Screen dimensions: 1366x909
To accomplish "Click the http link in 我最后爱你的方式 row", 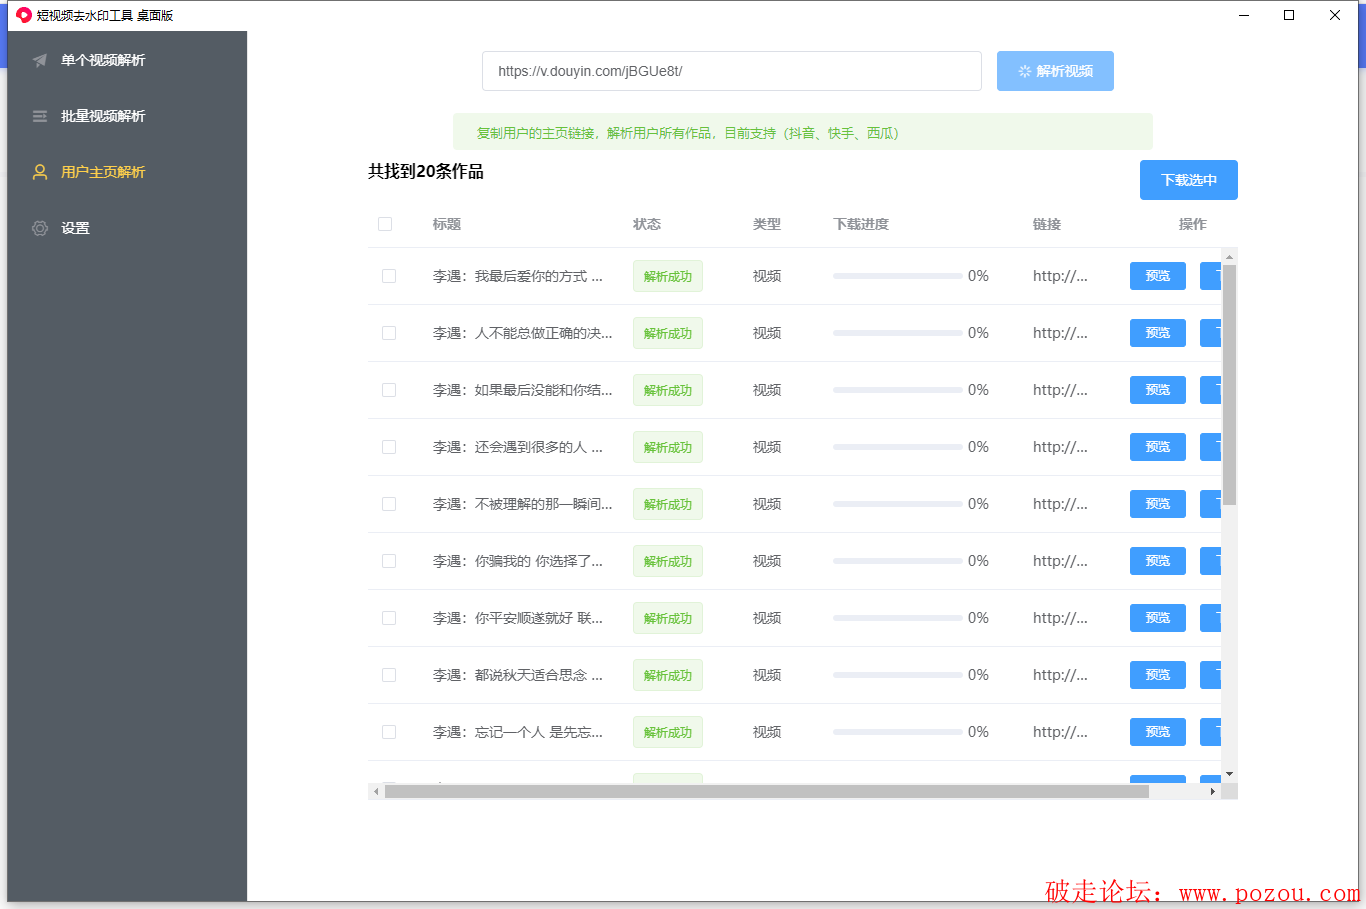I will point(1060,276).
